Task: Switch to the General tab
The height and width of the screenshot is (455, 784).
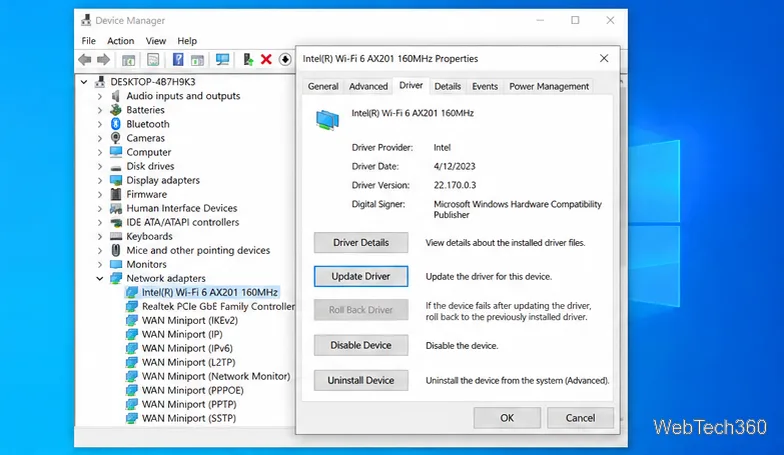Action: 323,86
